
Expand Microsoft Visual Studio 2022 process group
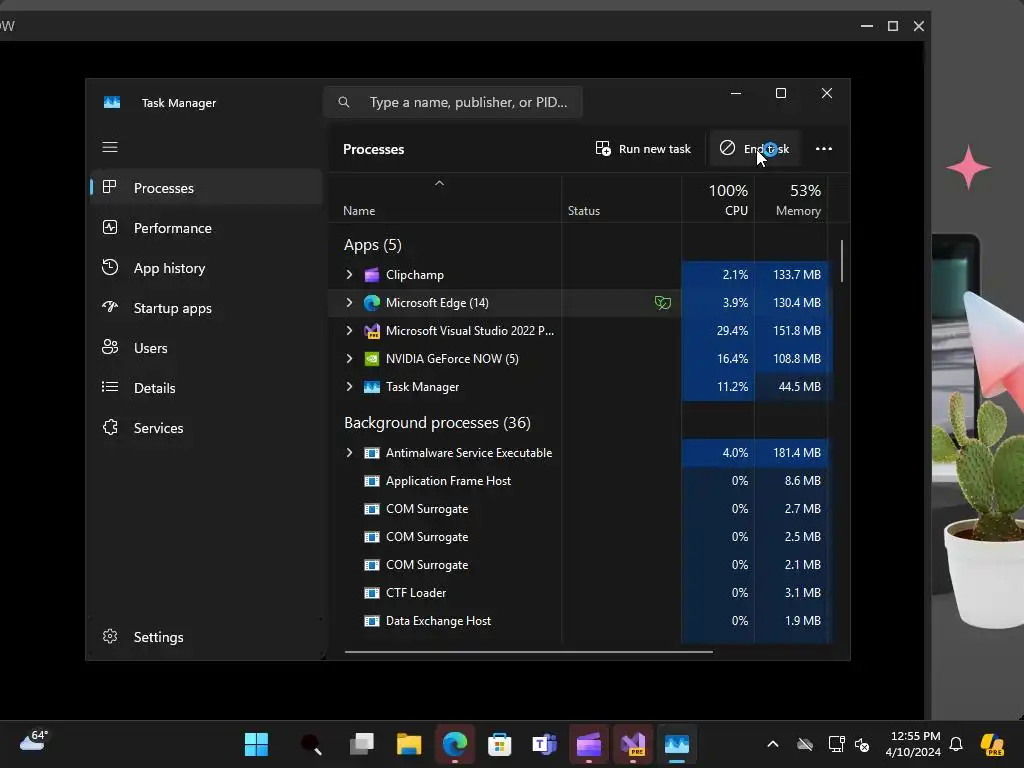pyautogui.click(x=349, y=330)
